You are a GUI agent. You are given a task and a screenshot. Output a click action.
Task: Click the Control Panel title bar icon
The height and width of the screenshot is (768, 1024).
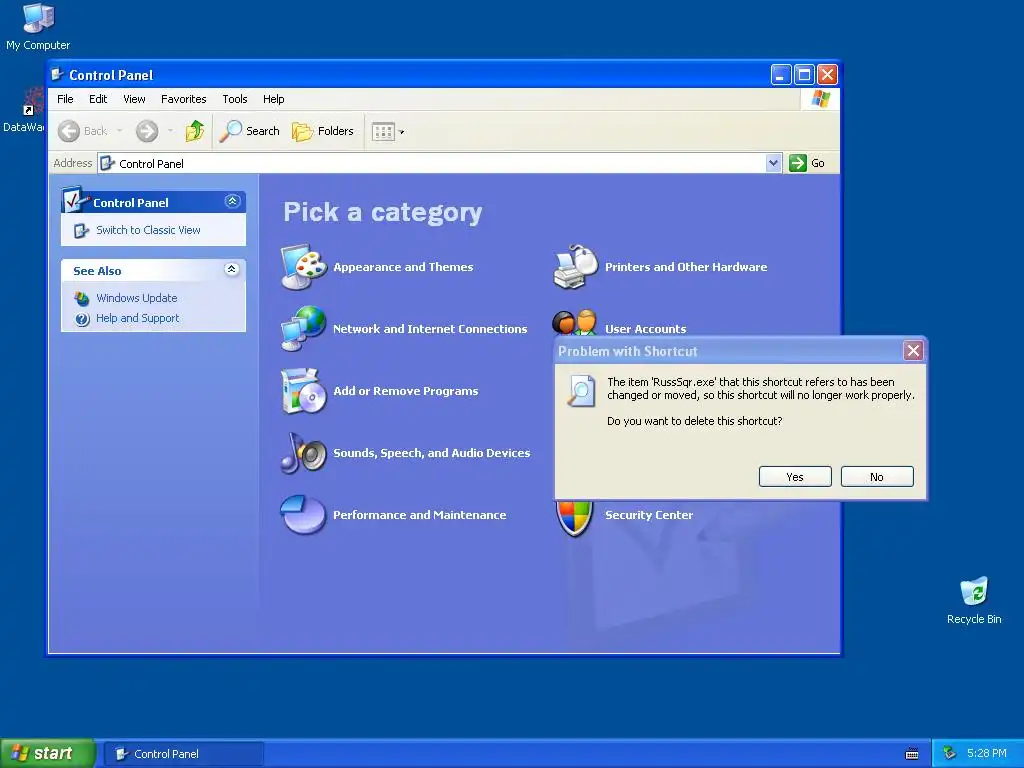(x=57, y=74)
